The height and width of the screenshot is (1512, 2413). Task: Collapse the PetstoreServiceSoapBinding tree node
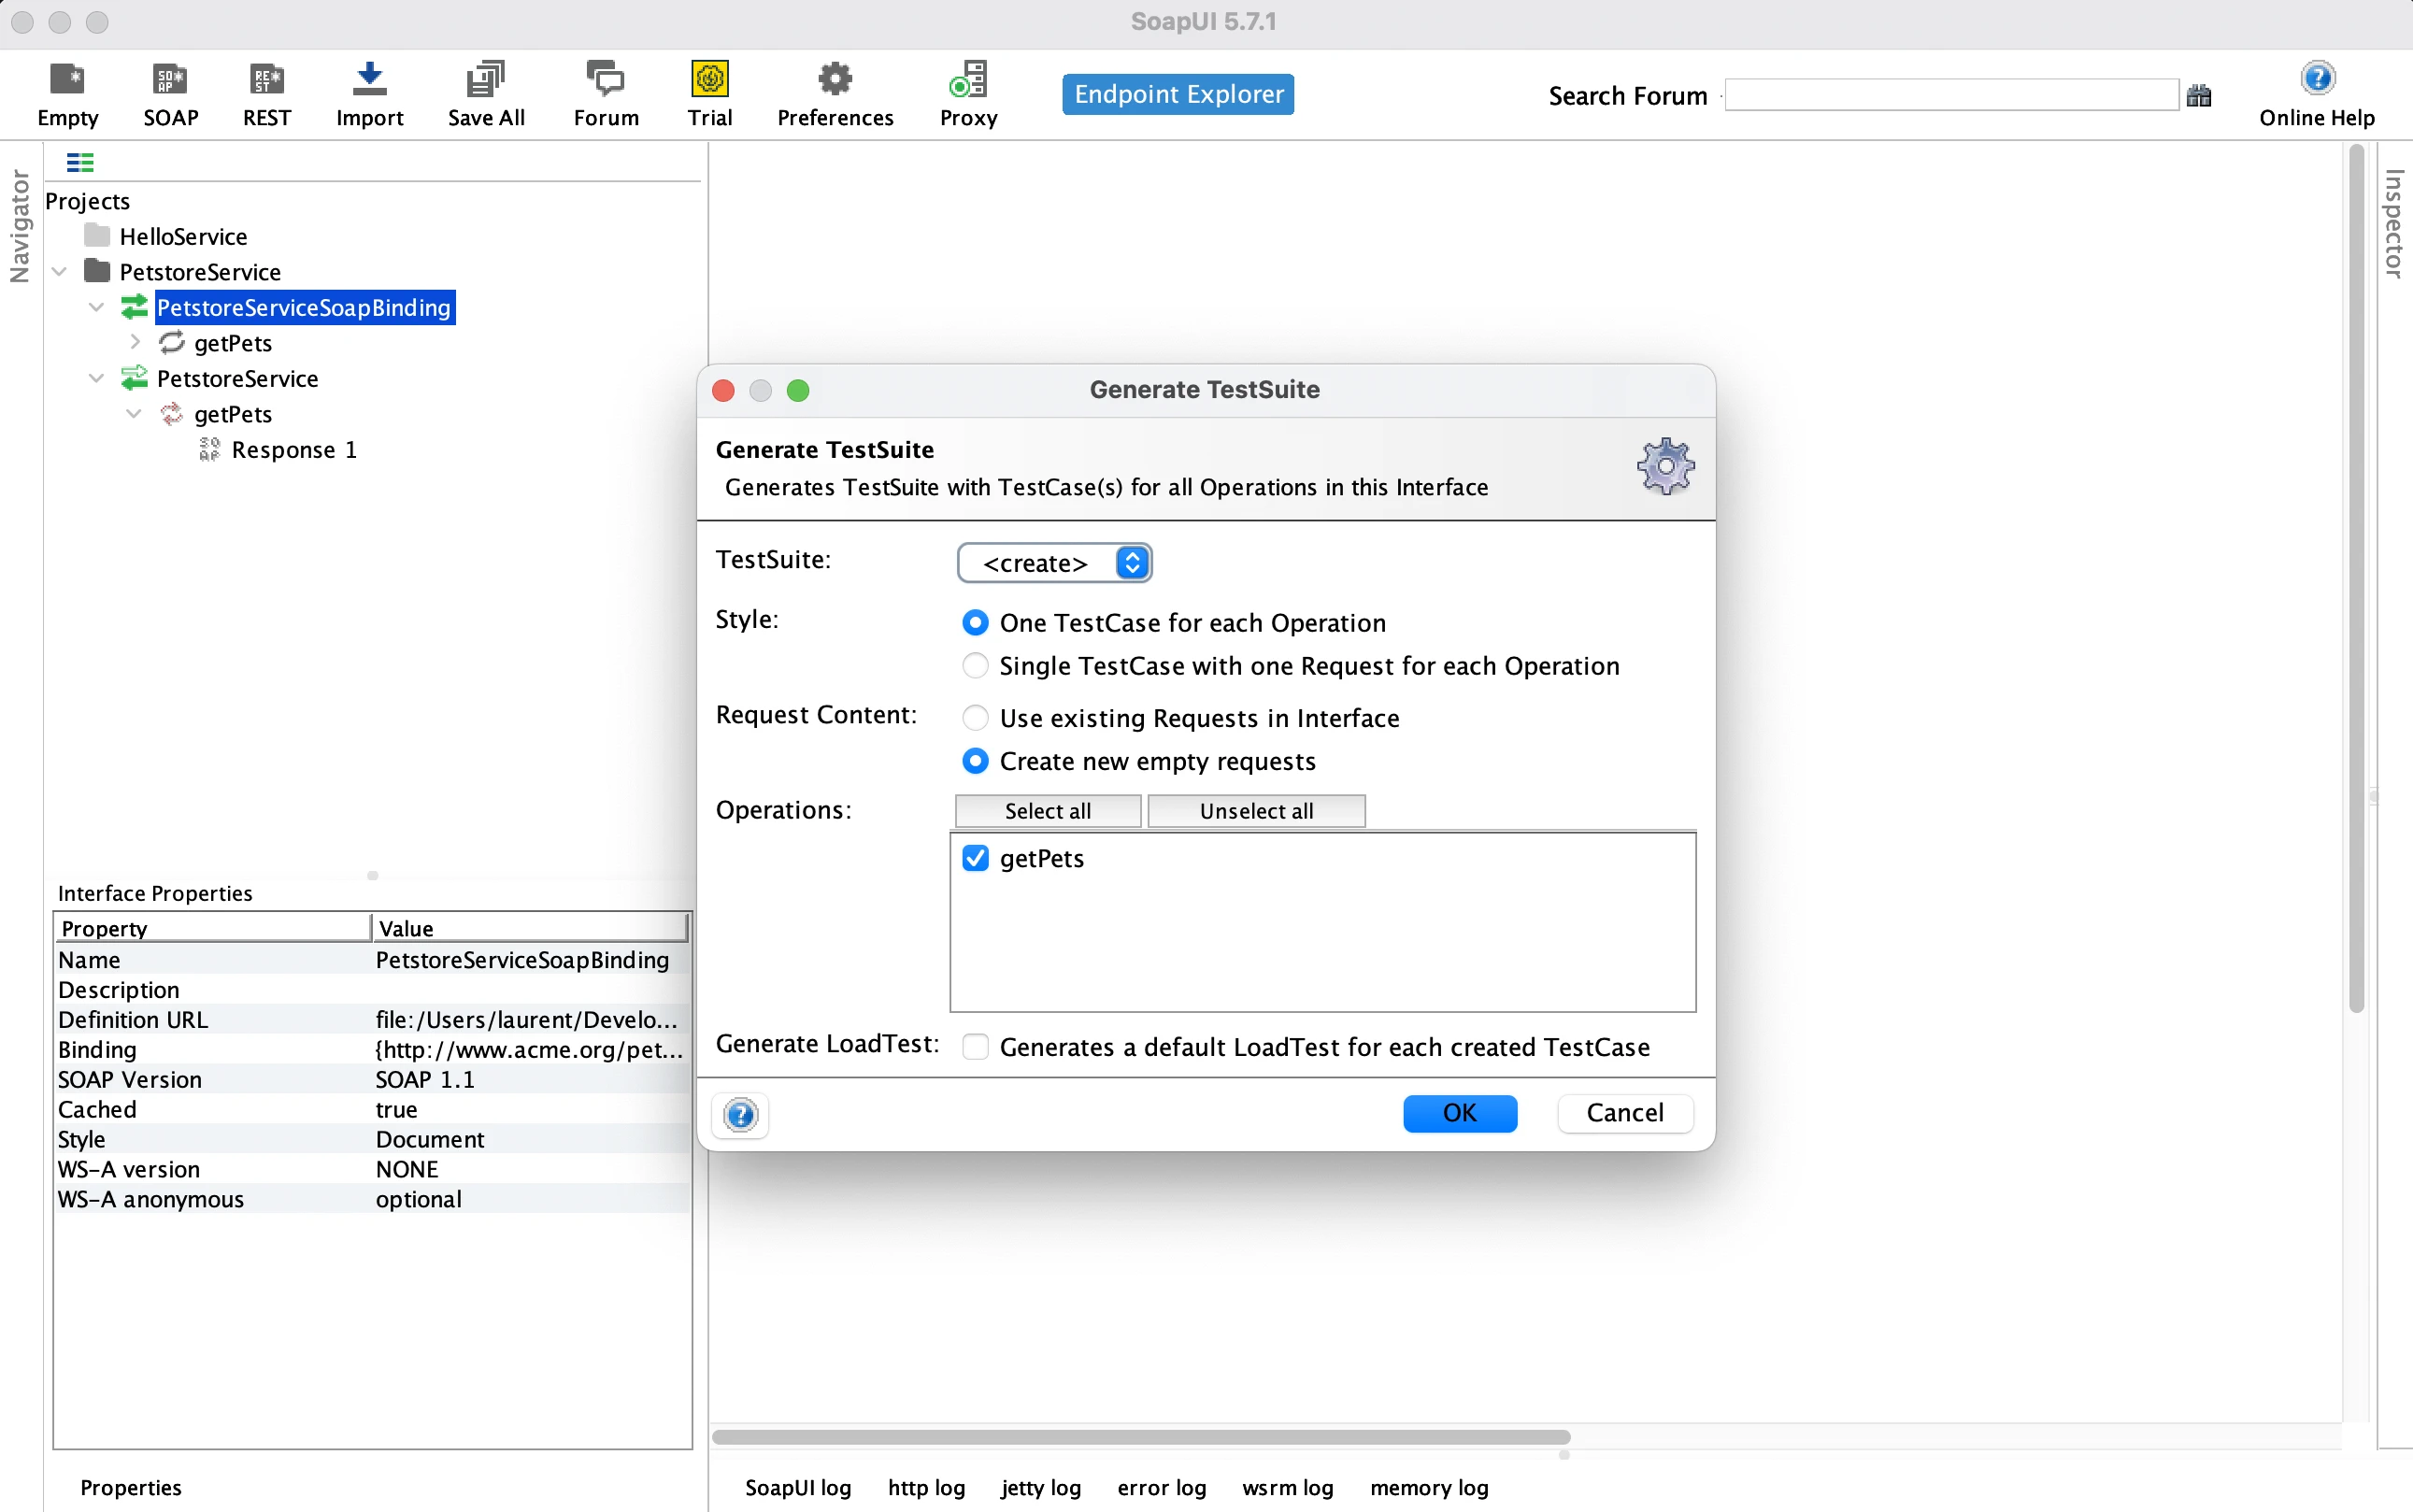tap(96, 307)
